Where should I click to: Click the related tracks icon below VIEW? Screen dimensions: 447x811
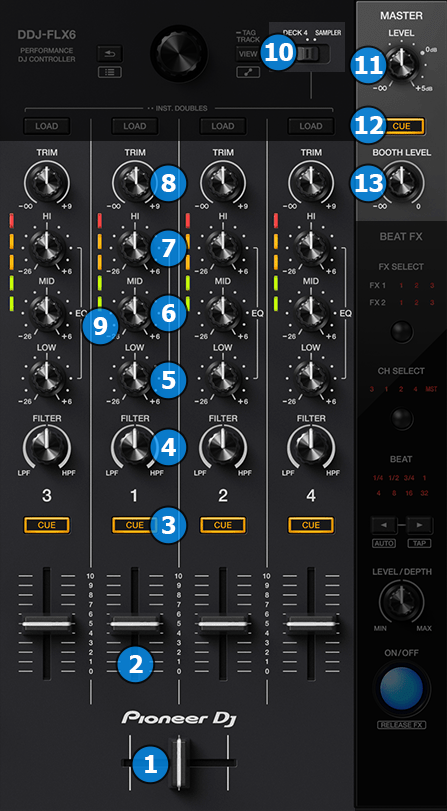click(248, 72)
